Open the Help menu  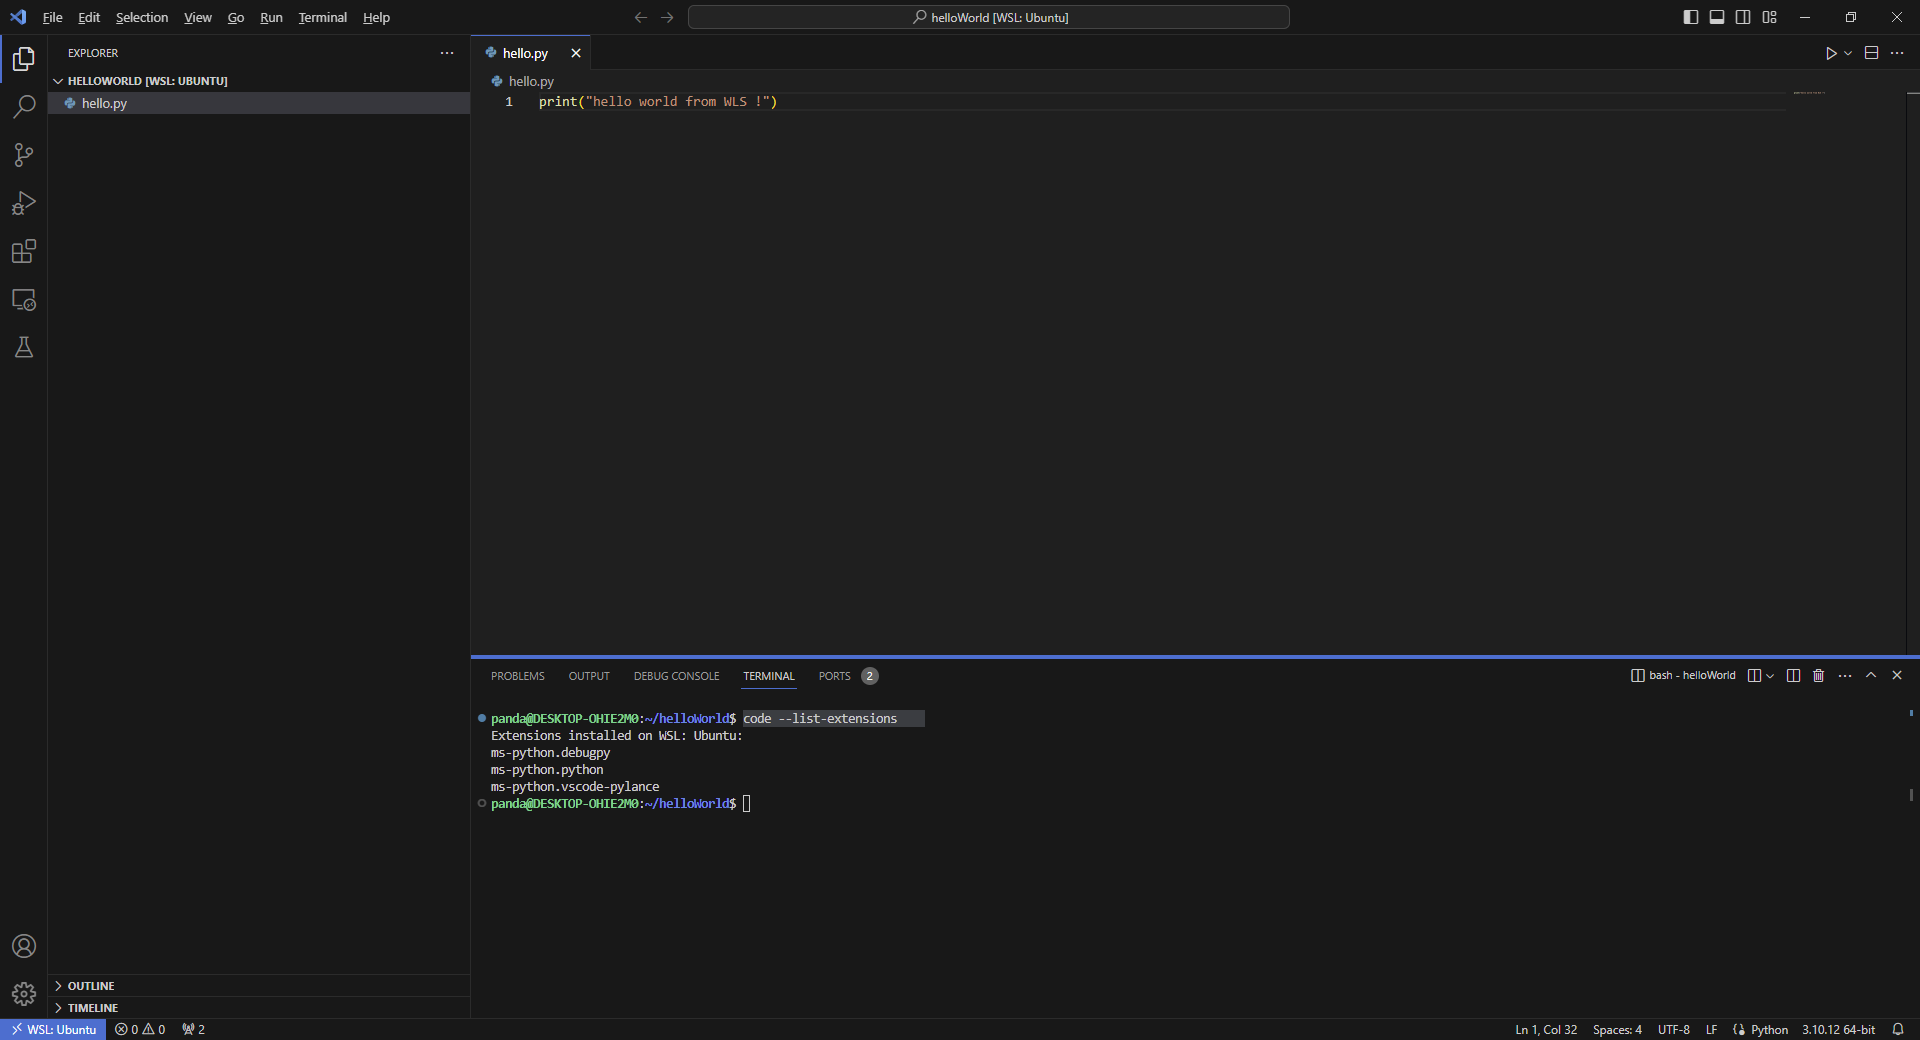click(376, 17)
